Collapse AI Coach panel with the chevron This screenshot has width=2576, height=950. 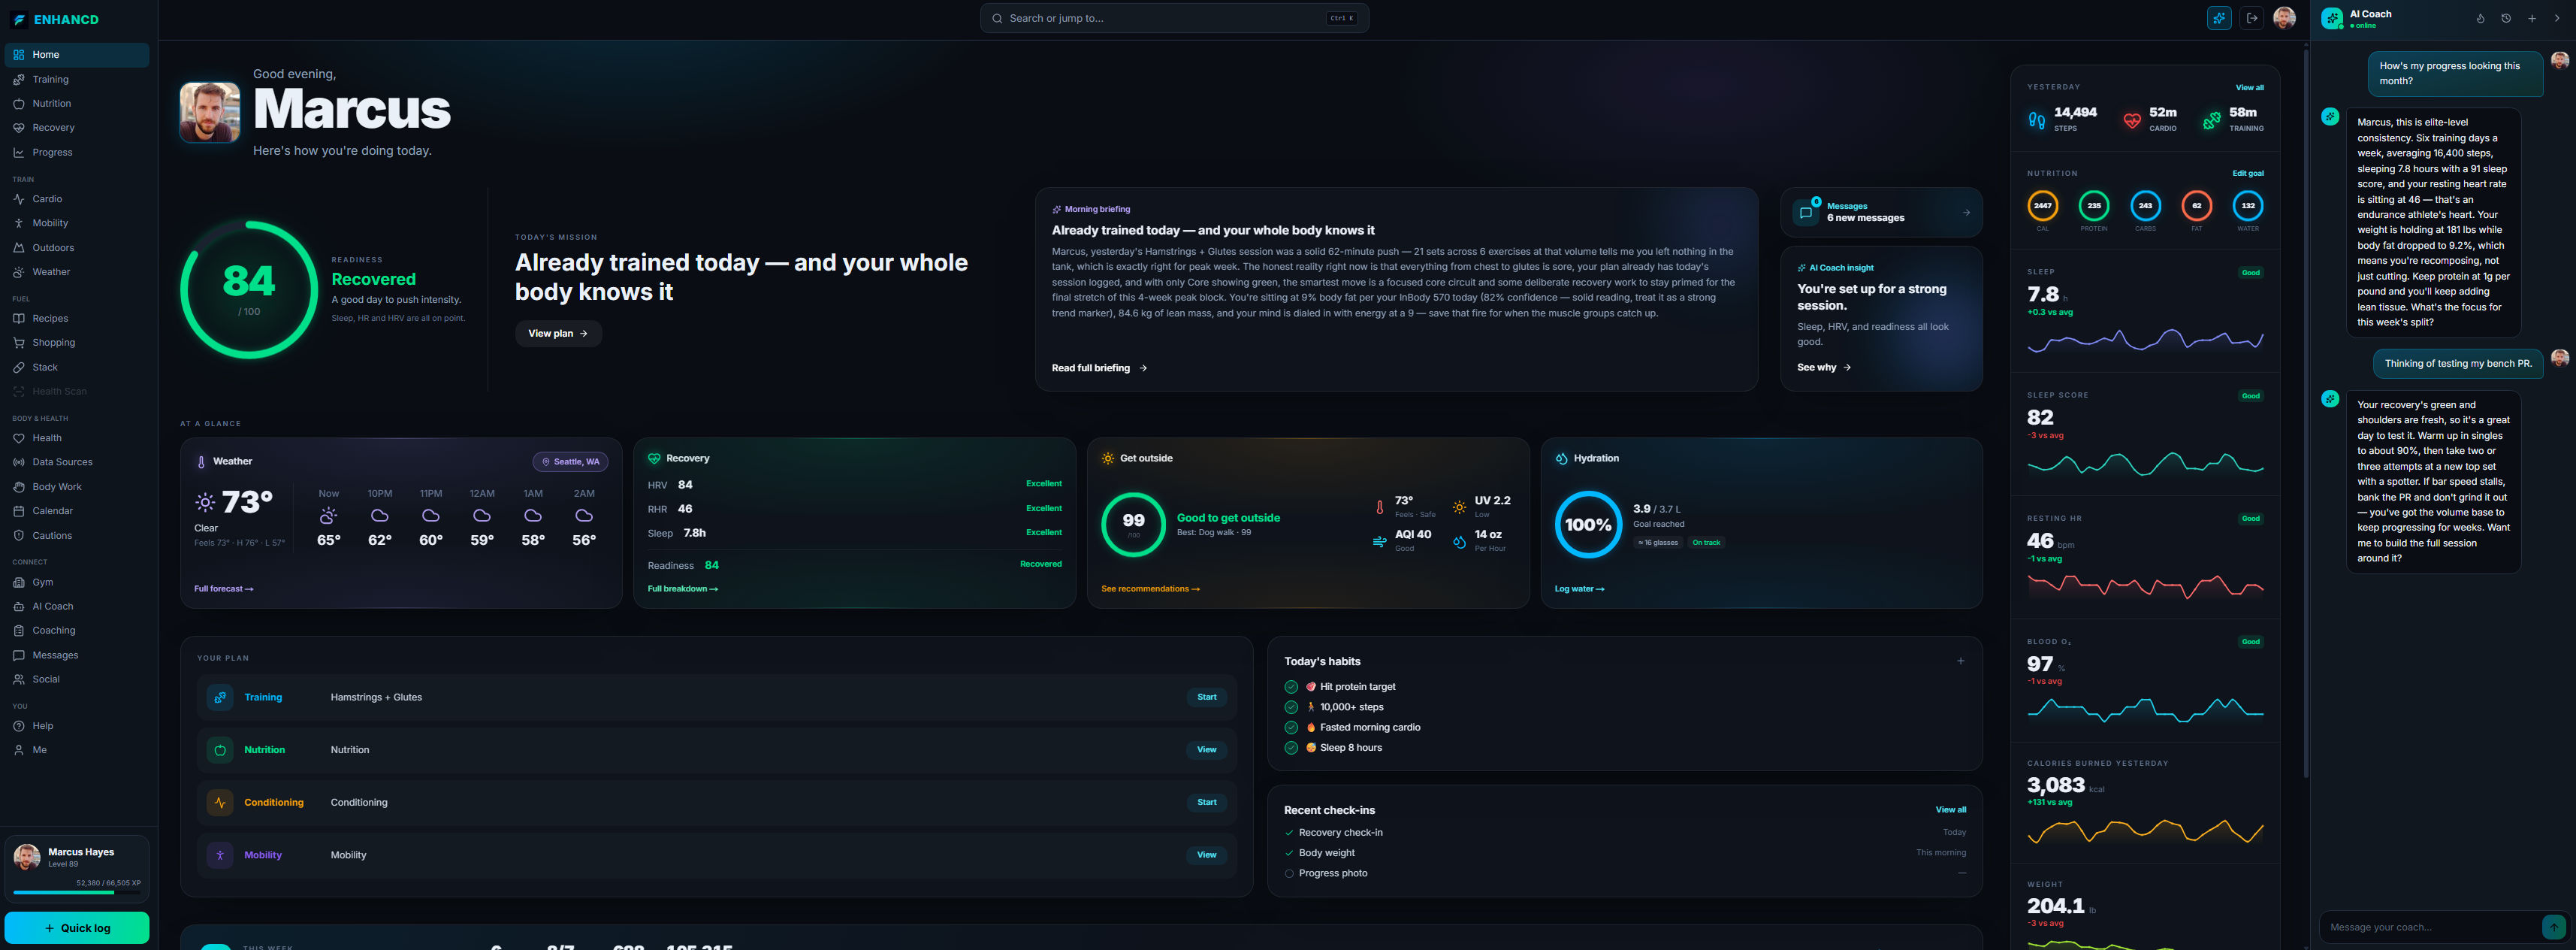click(x=2557, y=18)
